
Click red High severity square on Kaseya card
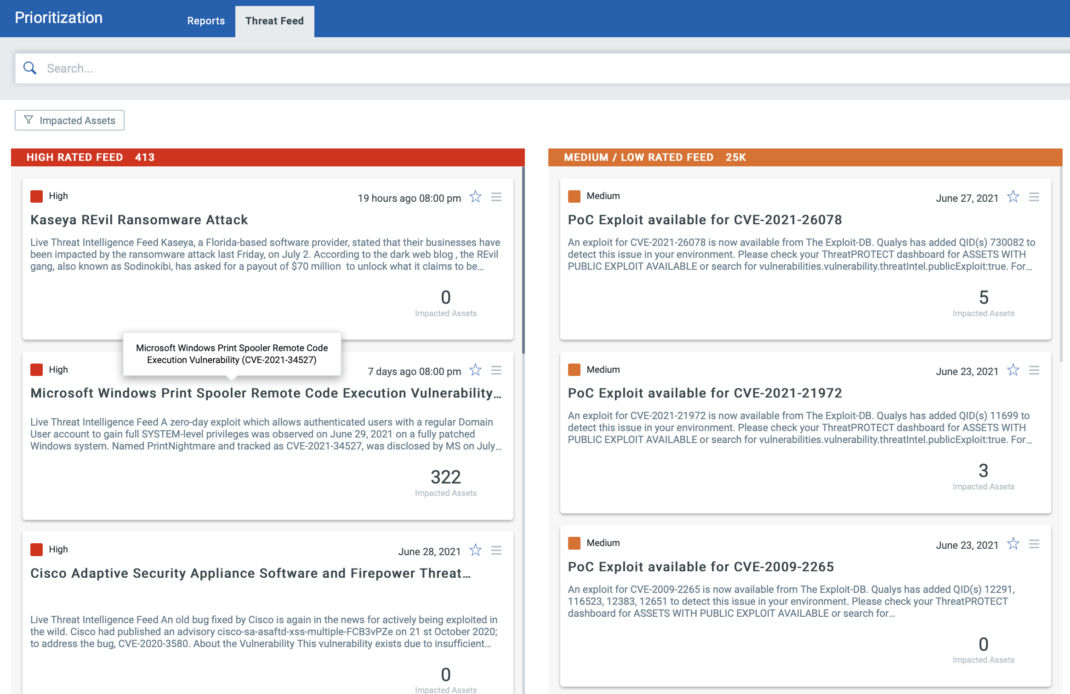coord(37,197)
